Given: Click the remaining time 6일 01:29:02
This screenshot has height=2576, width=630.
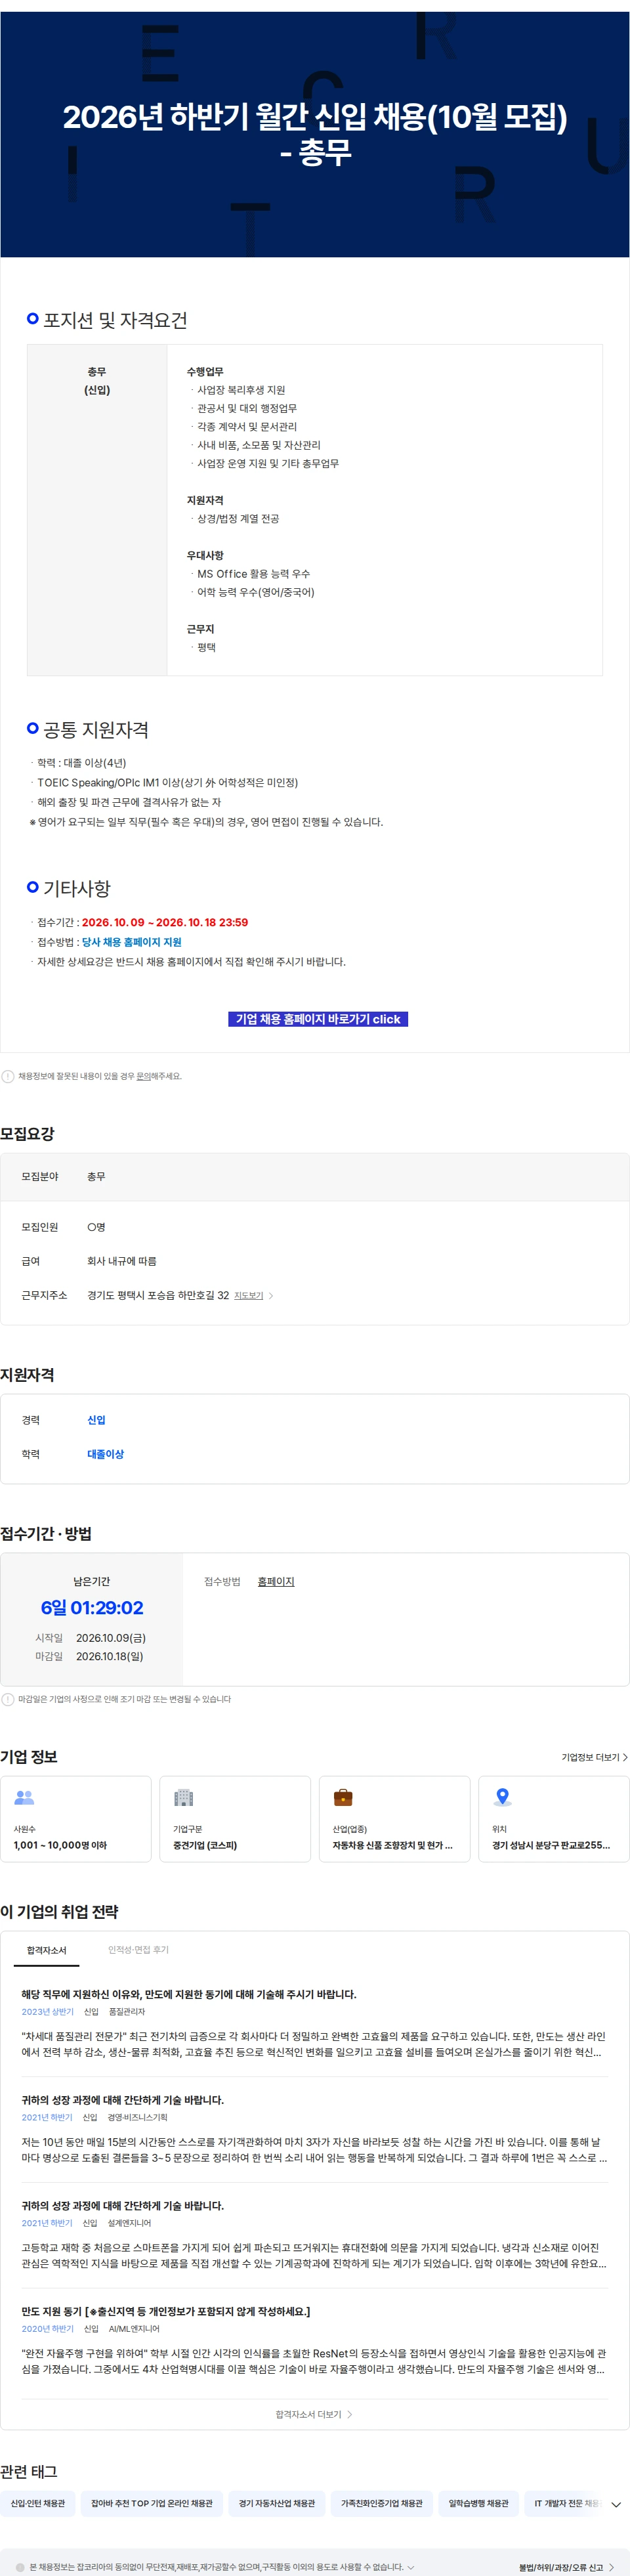Looking at the screenshot, I should [x=92, y=1607].
